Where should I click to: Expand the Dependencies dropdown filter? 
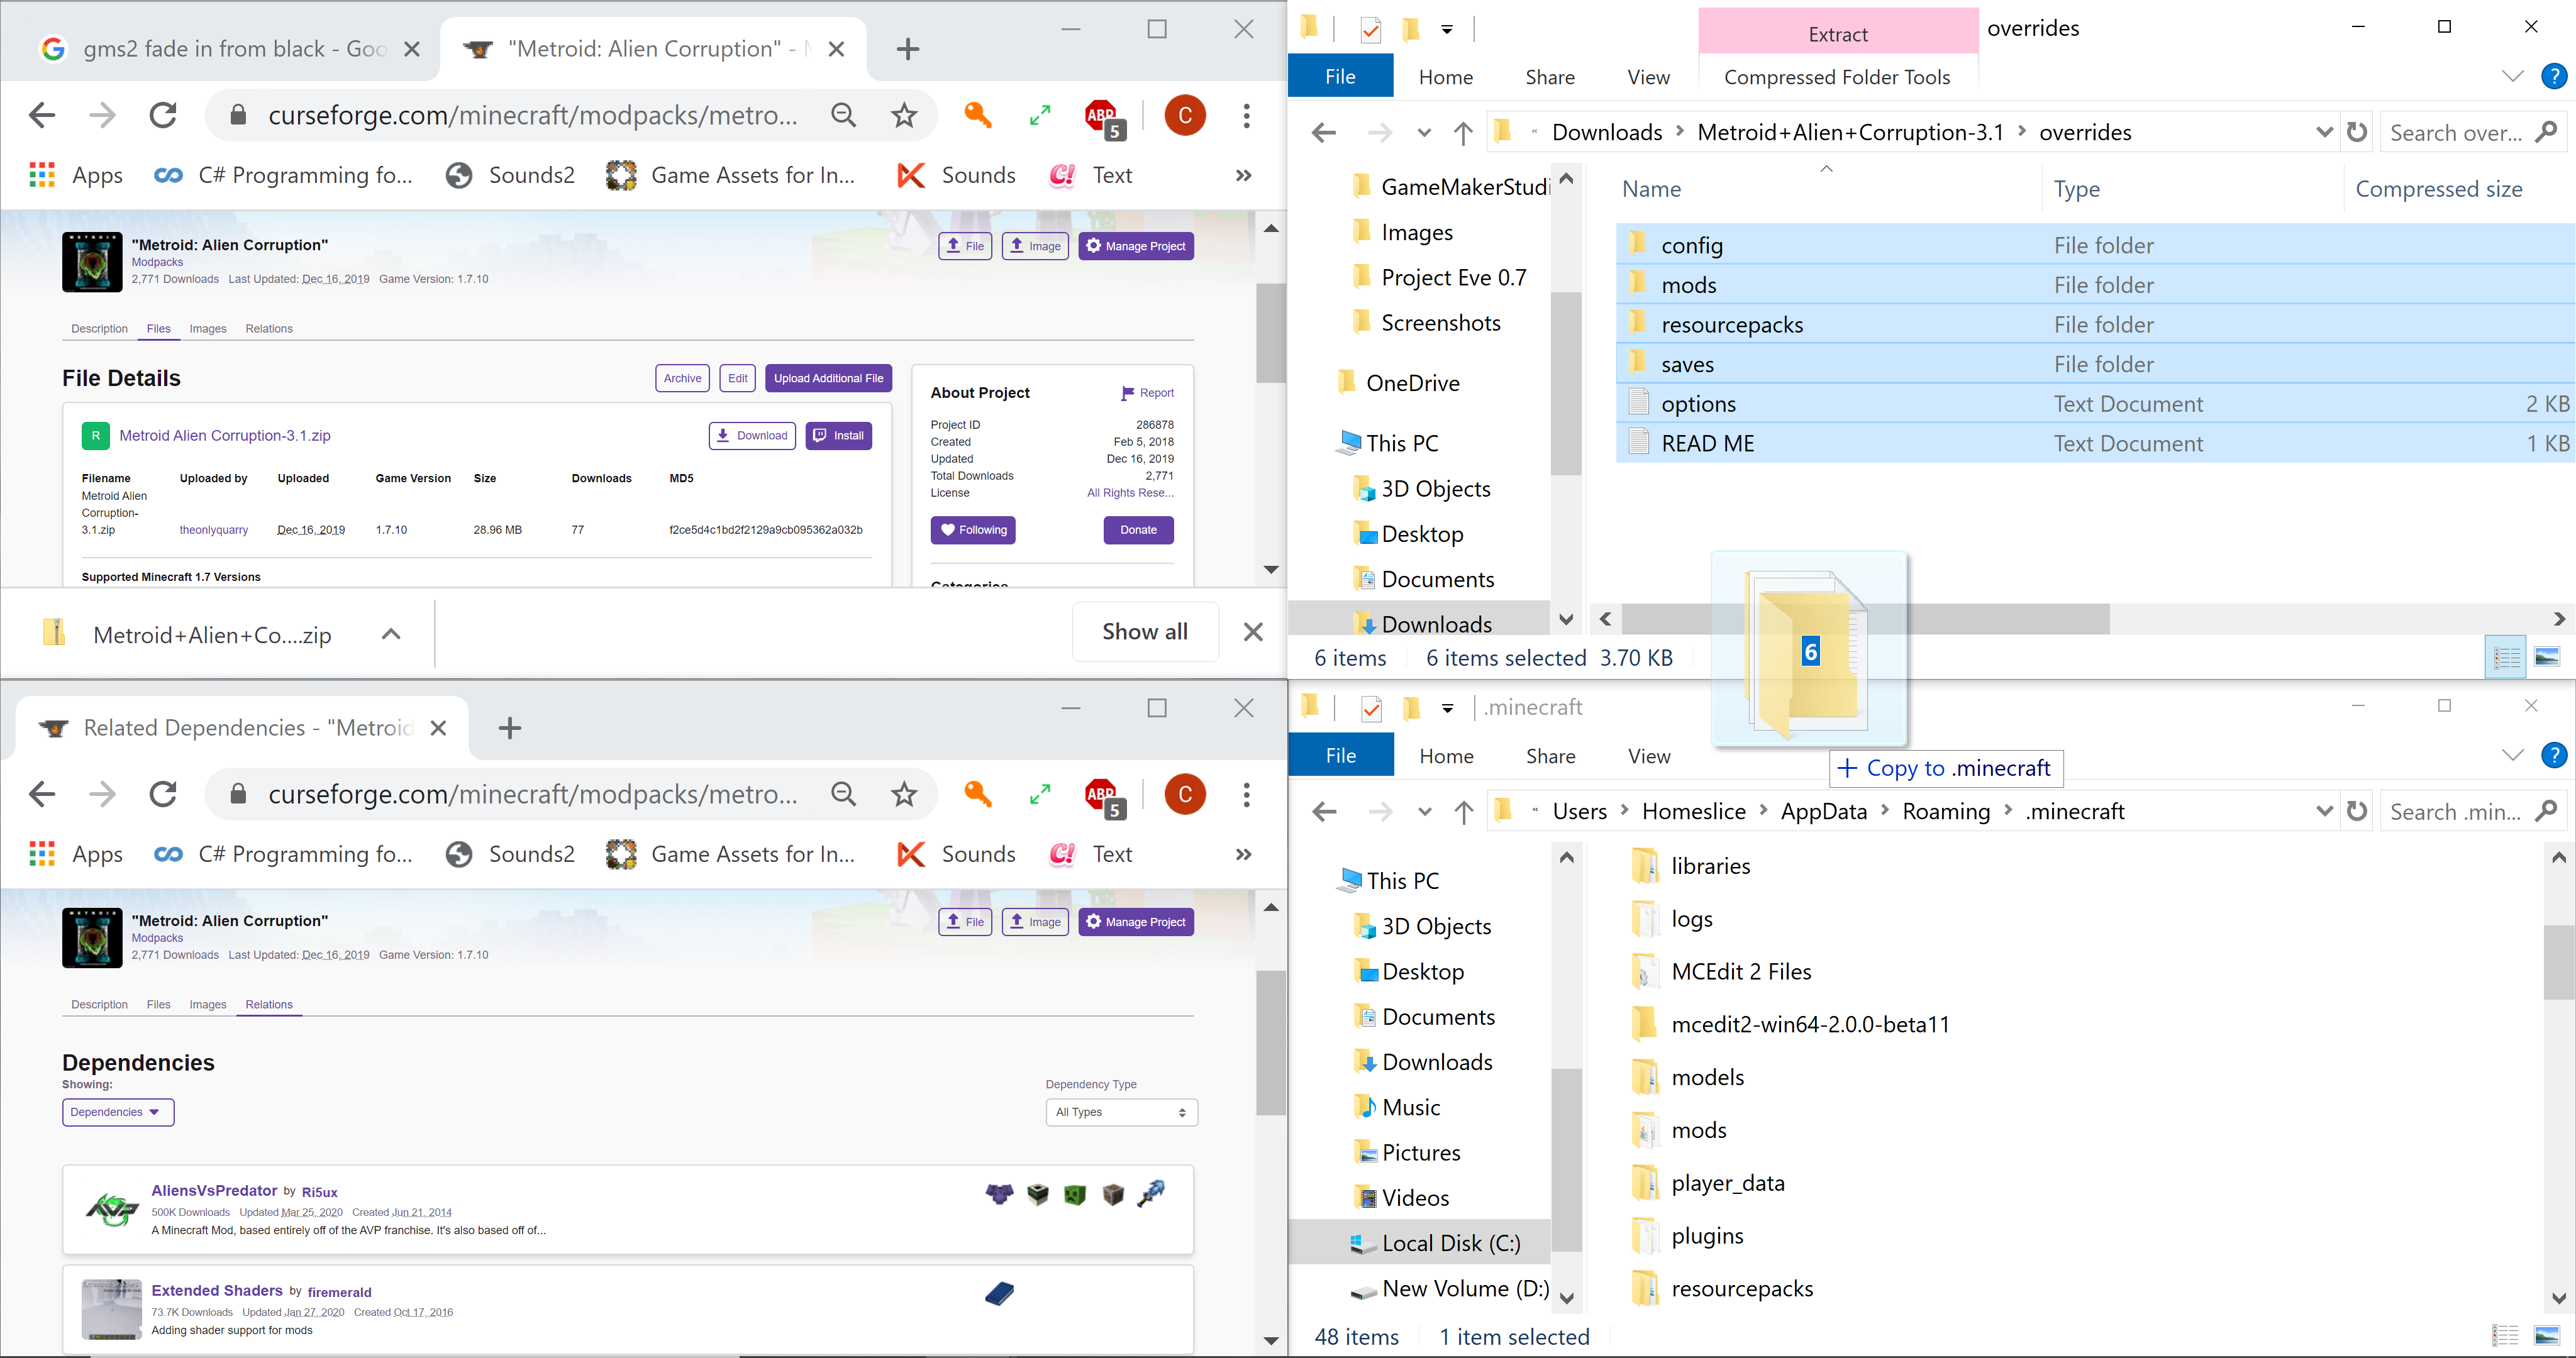114,1111
